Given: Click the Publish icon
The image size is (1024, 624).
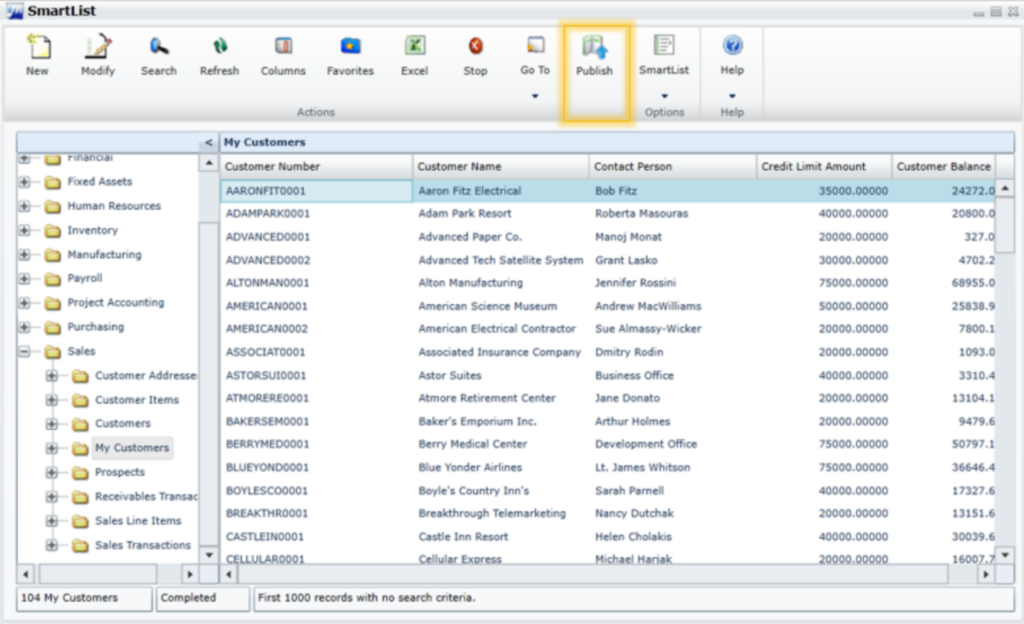Looking at the screenshot, I should [594, 47].
